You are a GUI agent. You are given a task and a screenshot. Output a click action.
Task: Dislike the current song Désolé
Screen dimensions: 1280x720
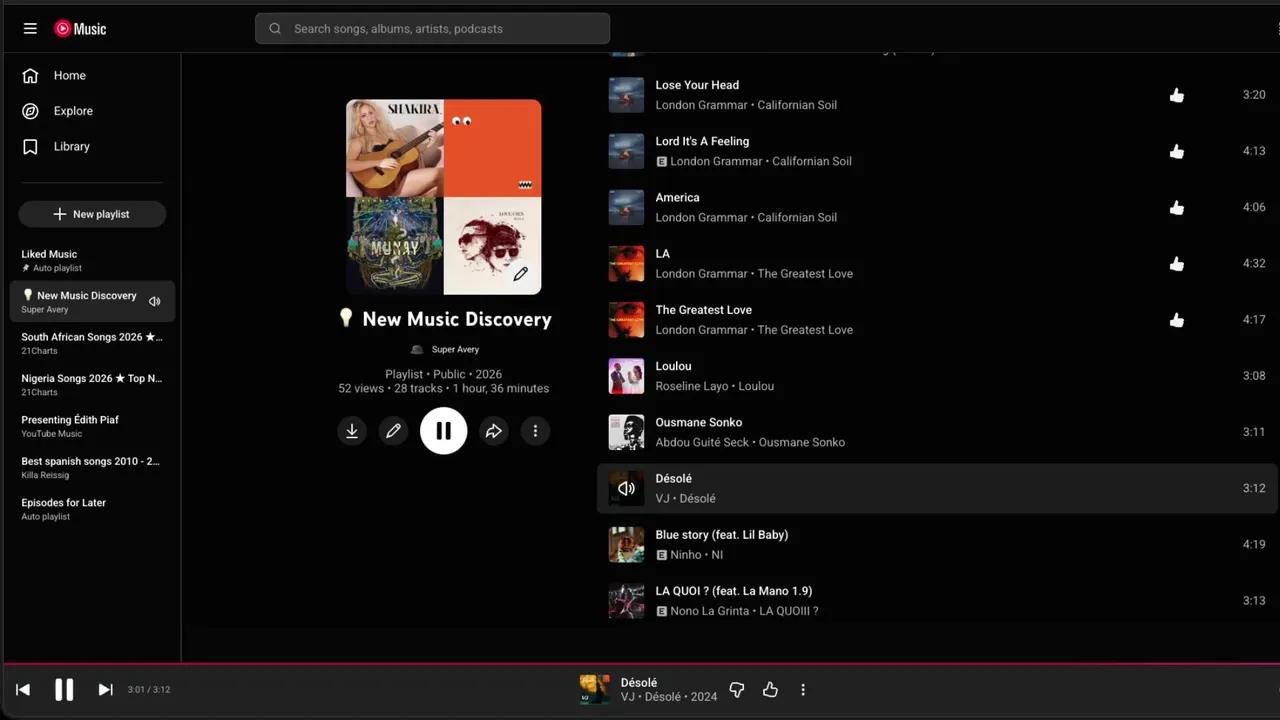(x=737, y=690)
